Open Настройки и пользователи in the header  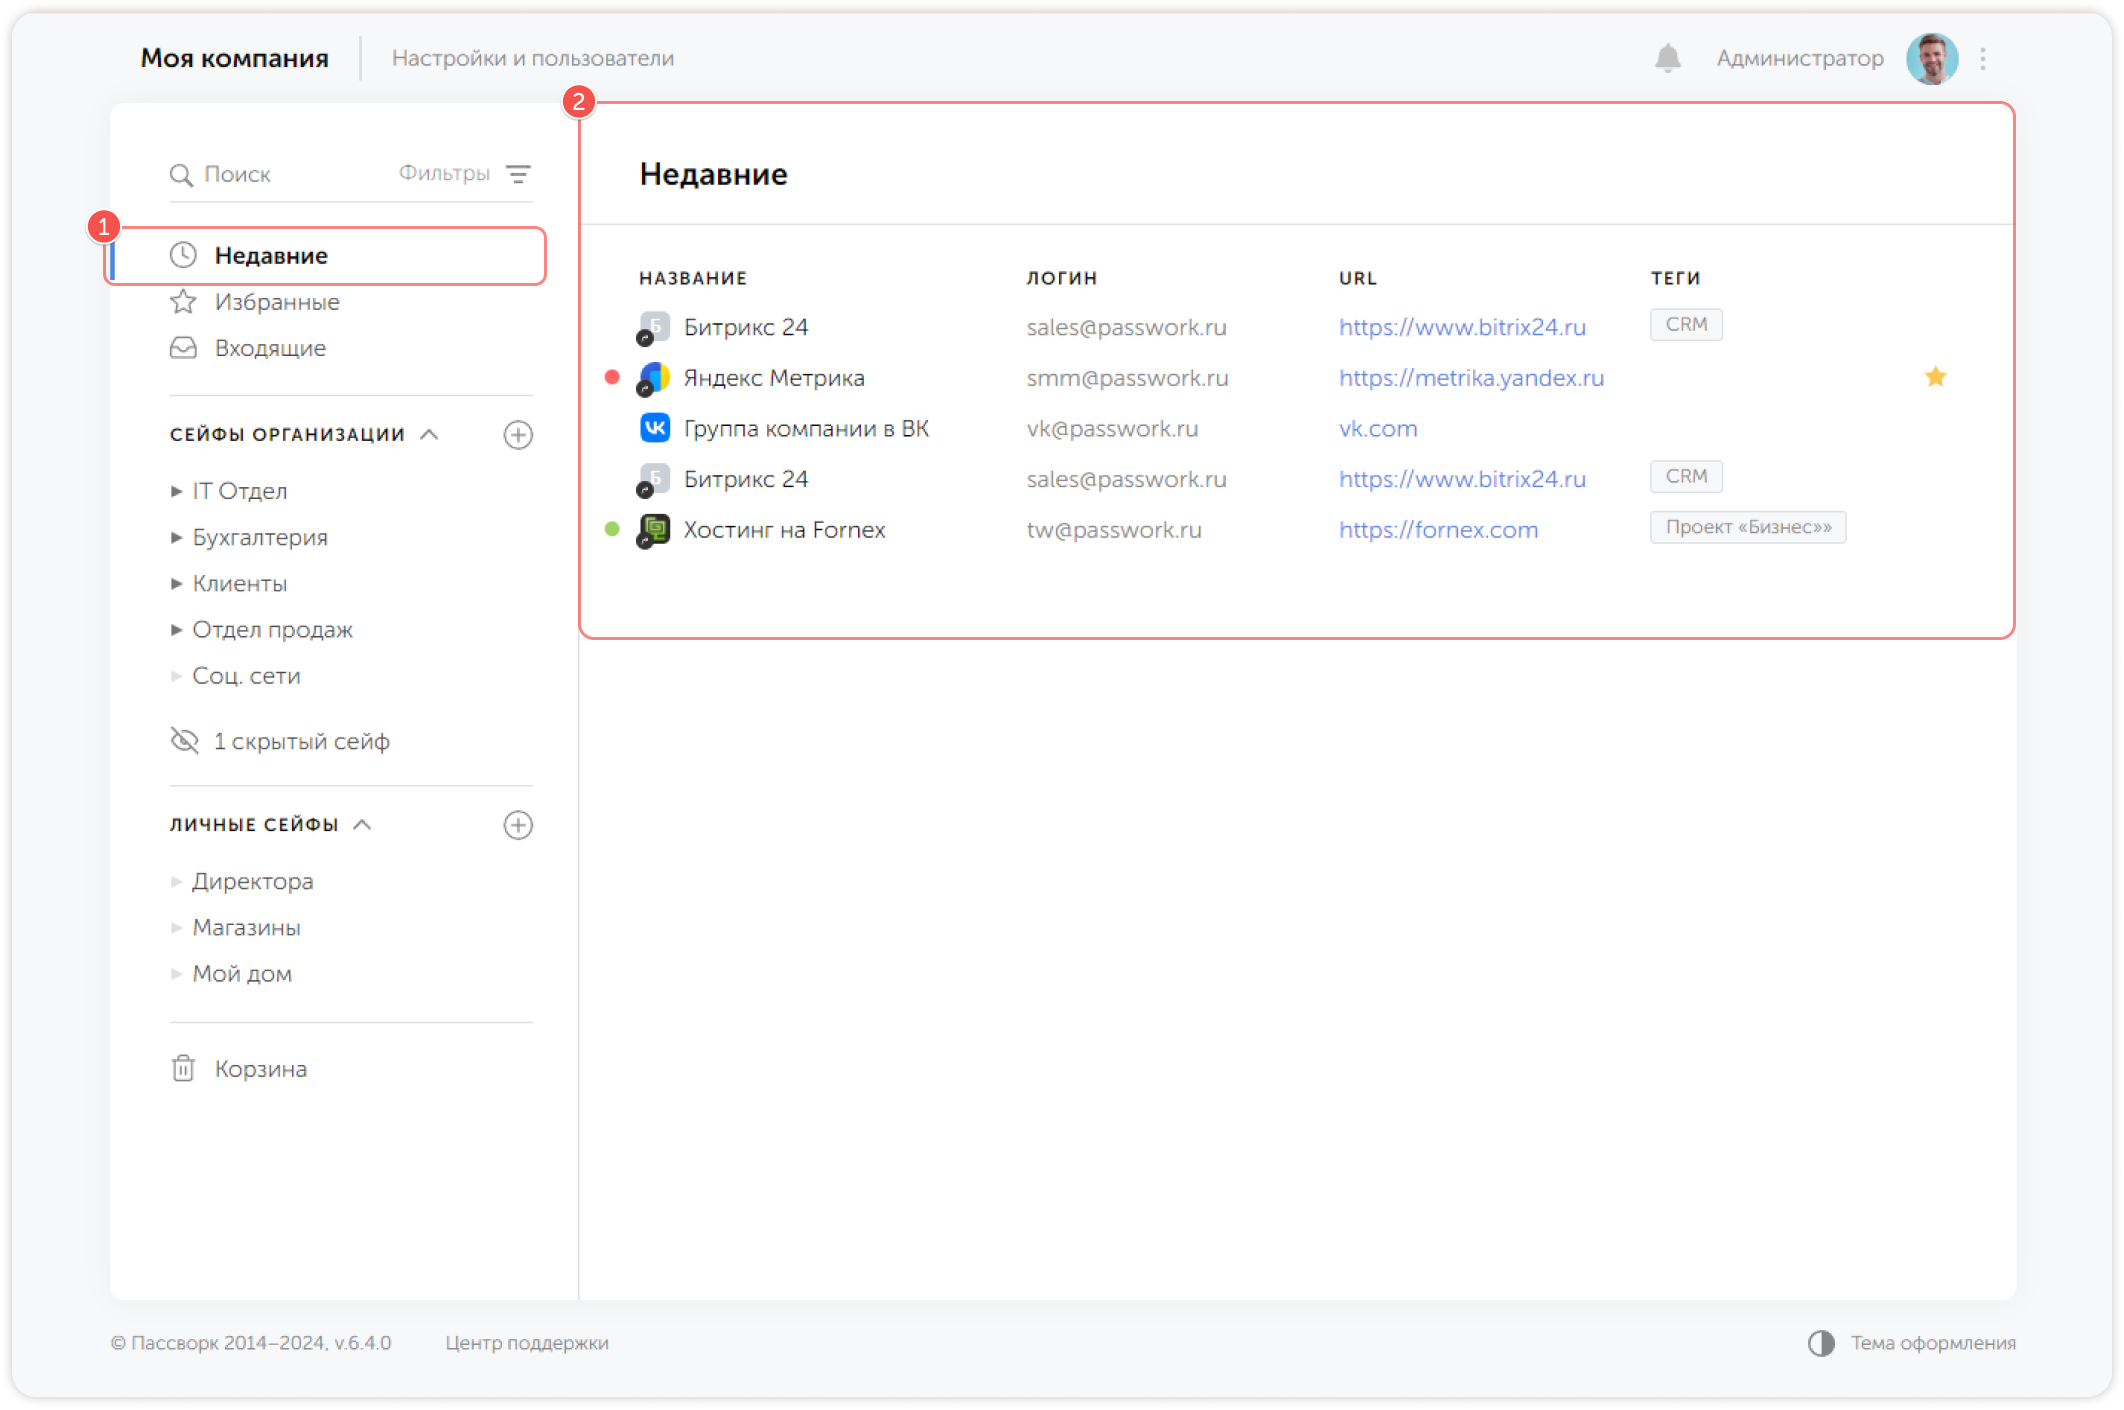point(532,58)
